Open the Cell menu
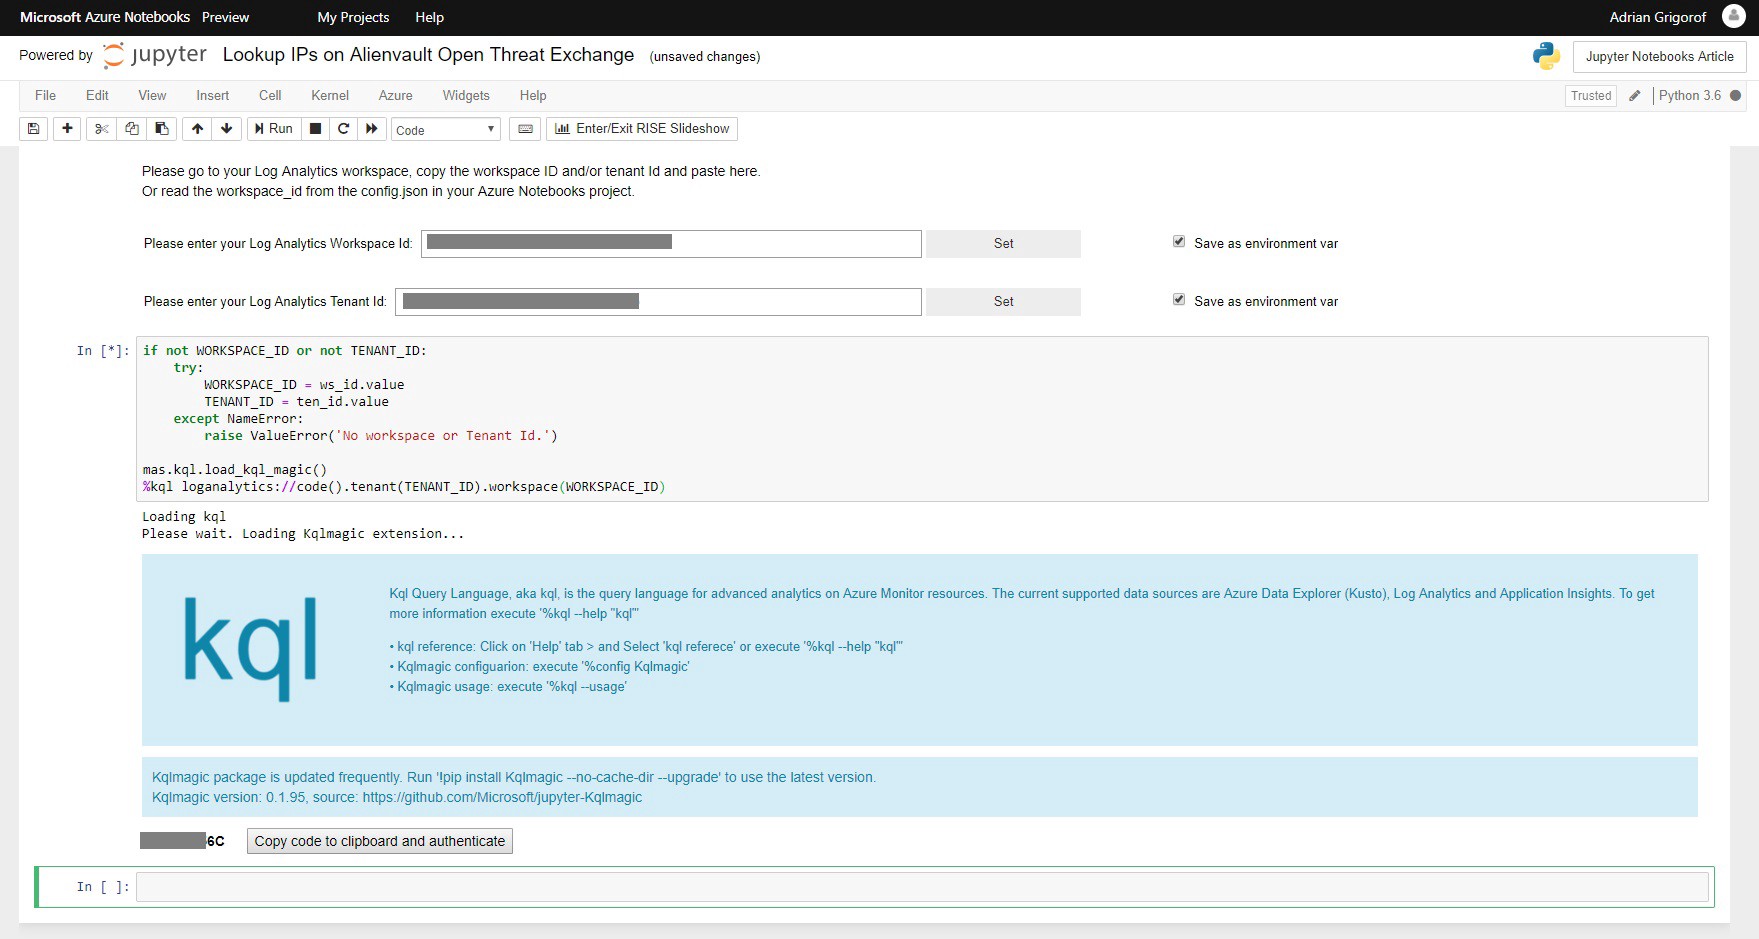 pyautogui.click(x=270, y=96)
